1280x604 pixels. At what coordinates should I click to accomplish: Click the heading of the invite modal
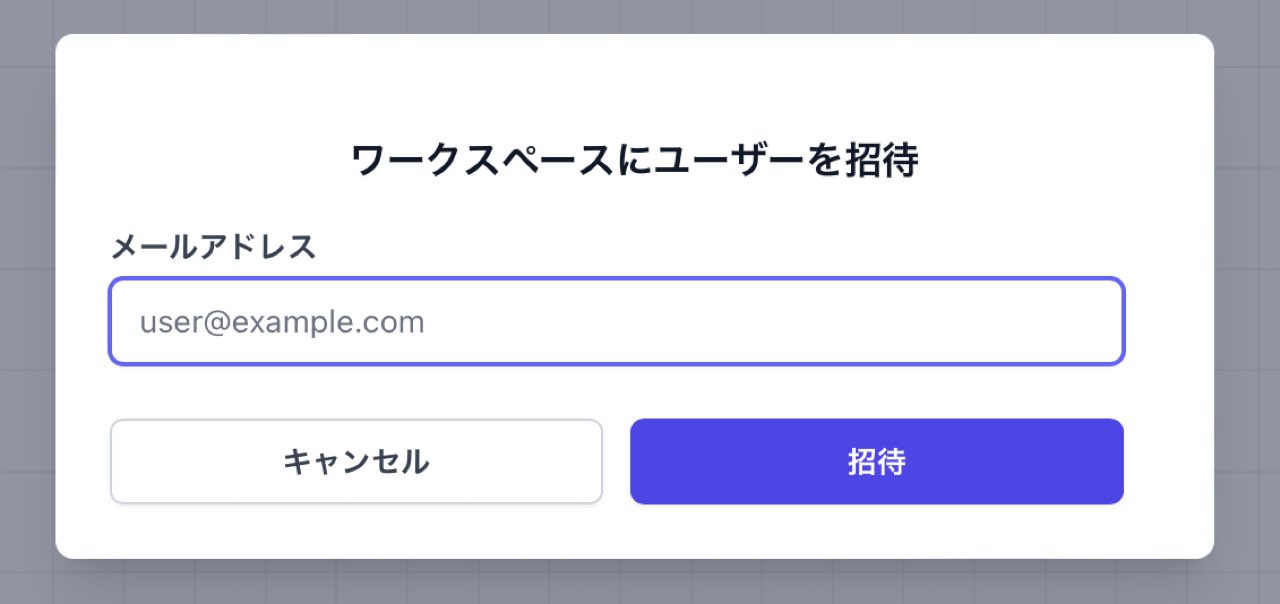(x=634, y=160)
